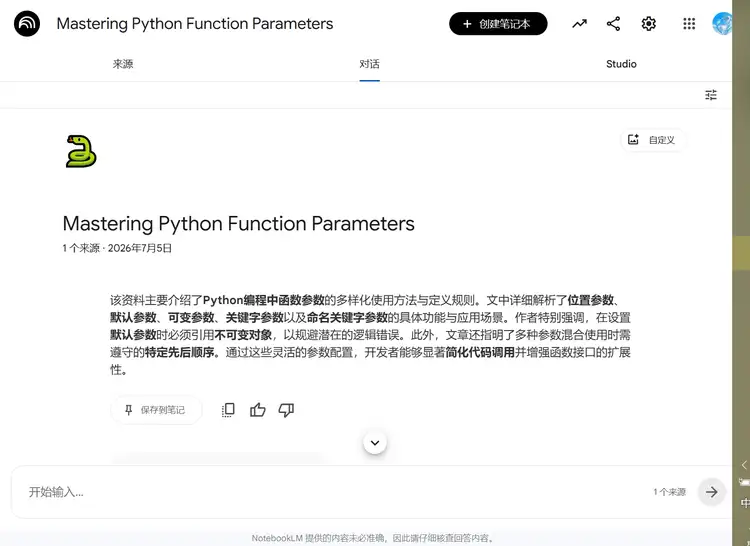Click the 中 input method indicator
The width and height of the screenshot is (750, 546).
click(745, 503)
